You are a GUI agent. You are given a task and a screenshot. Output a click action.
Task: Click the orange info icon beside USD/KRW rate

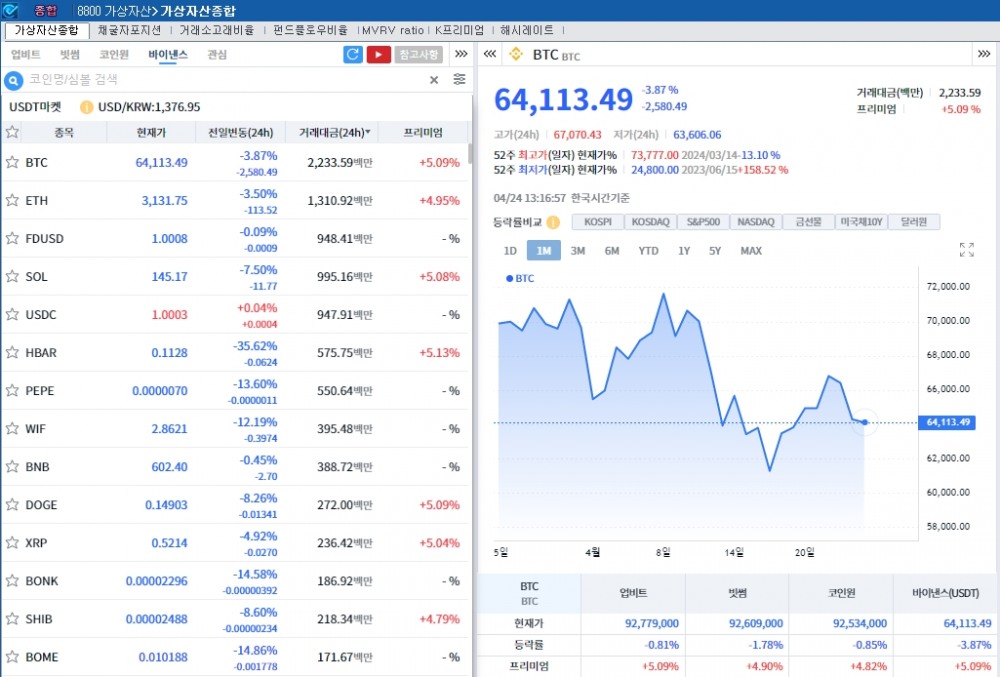(x=86, y=106)
